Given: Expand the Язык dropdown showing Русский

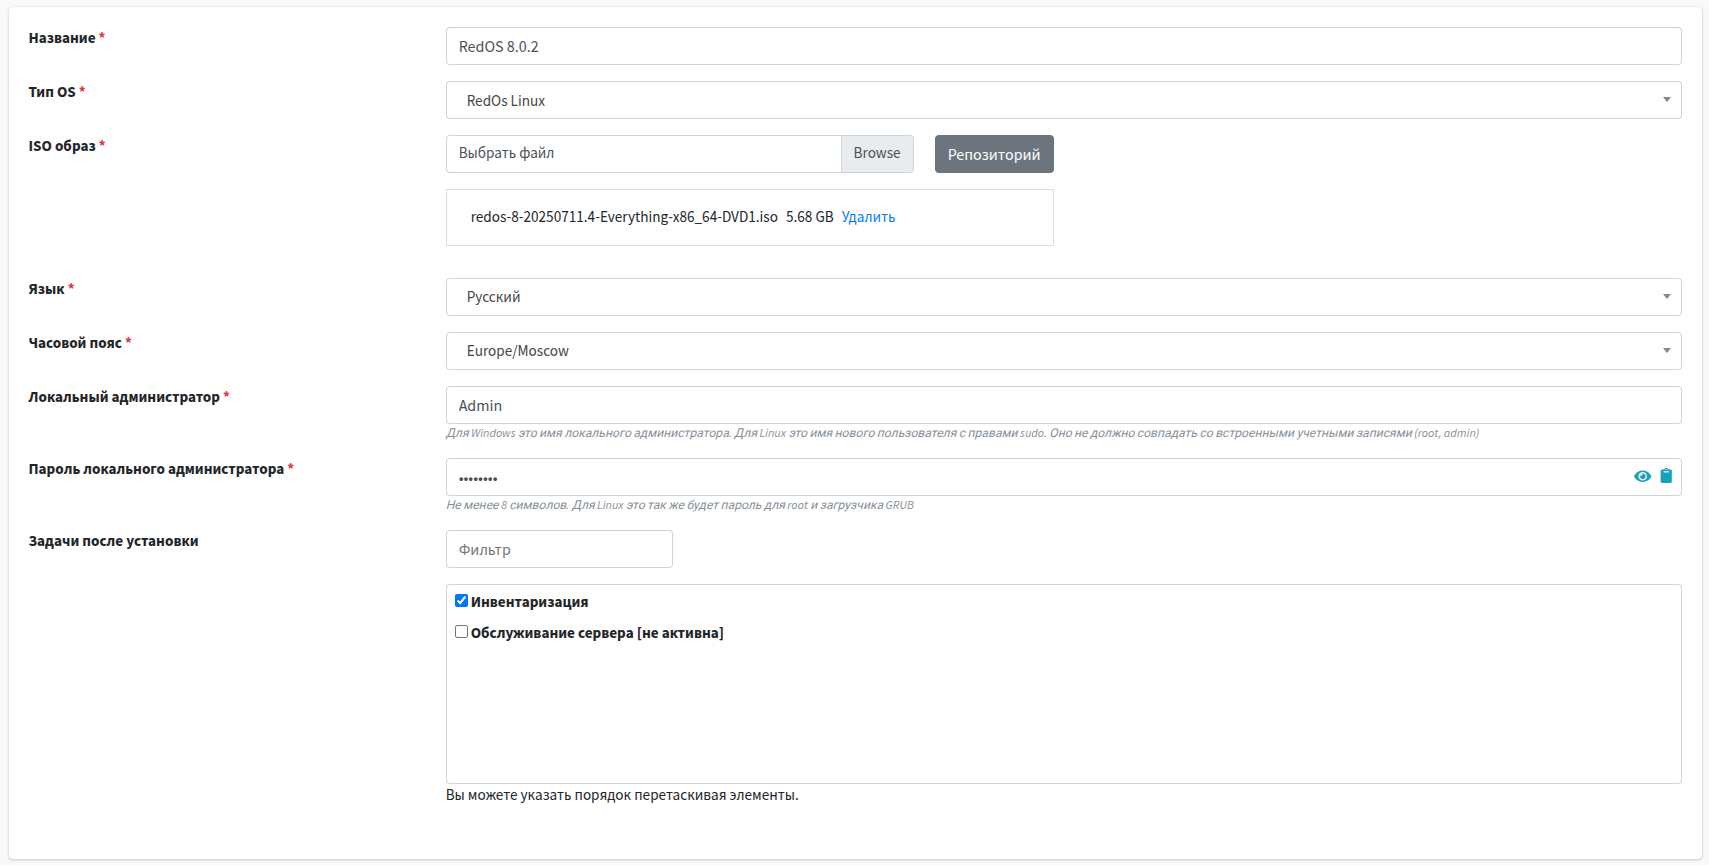Looking at the screenshot, I should tap(1062, 297).
